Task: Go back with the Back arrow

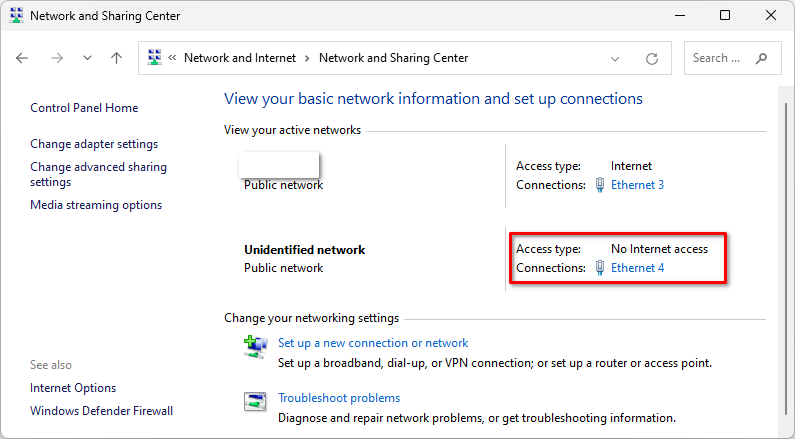Action: tap(22, 58)
